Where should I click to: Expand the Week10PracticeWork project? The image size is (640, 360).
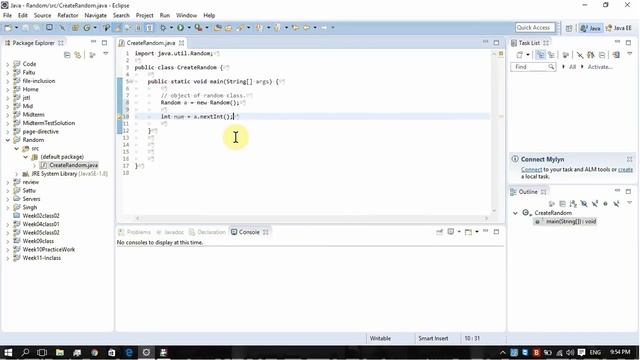(x=7, y=249)
